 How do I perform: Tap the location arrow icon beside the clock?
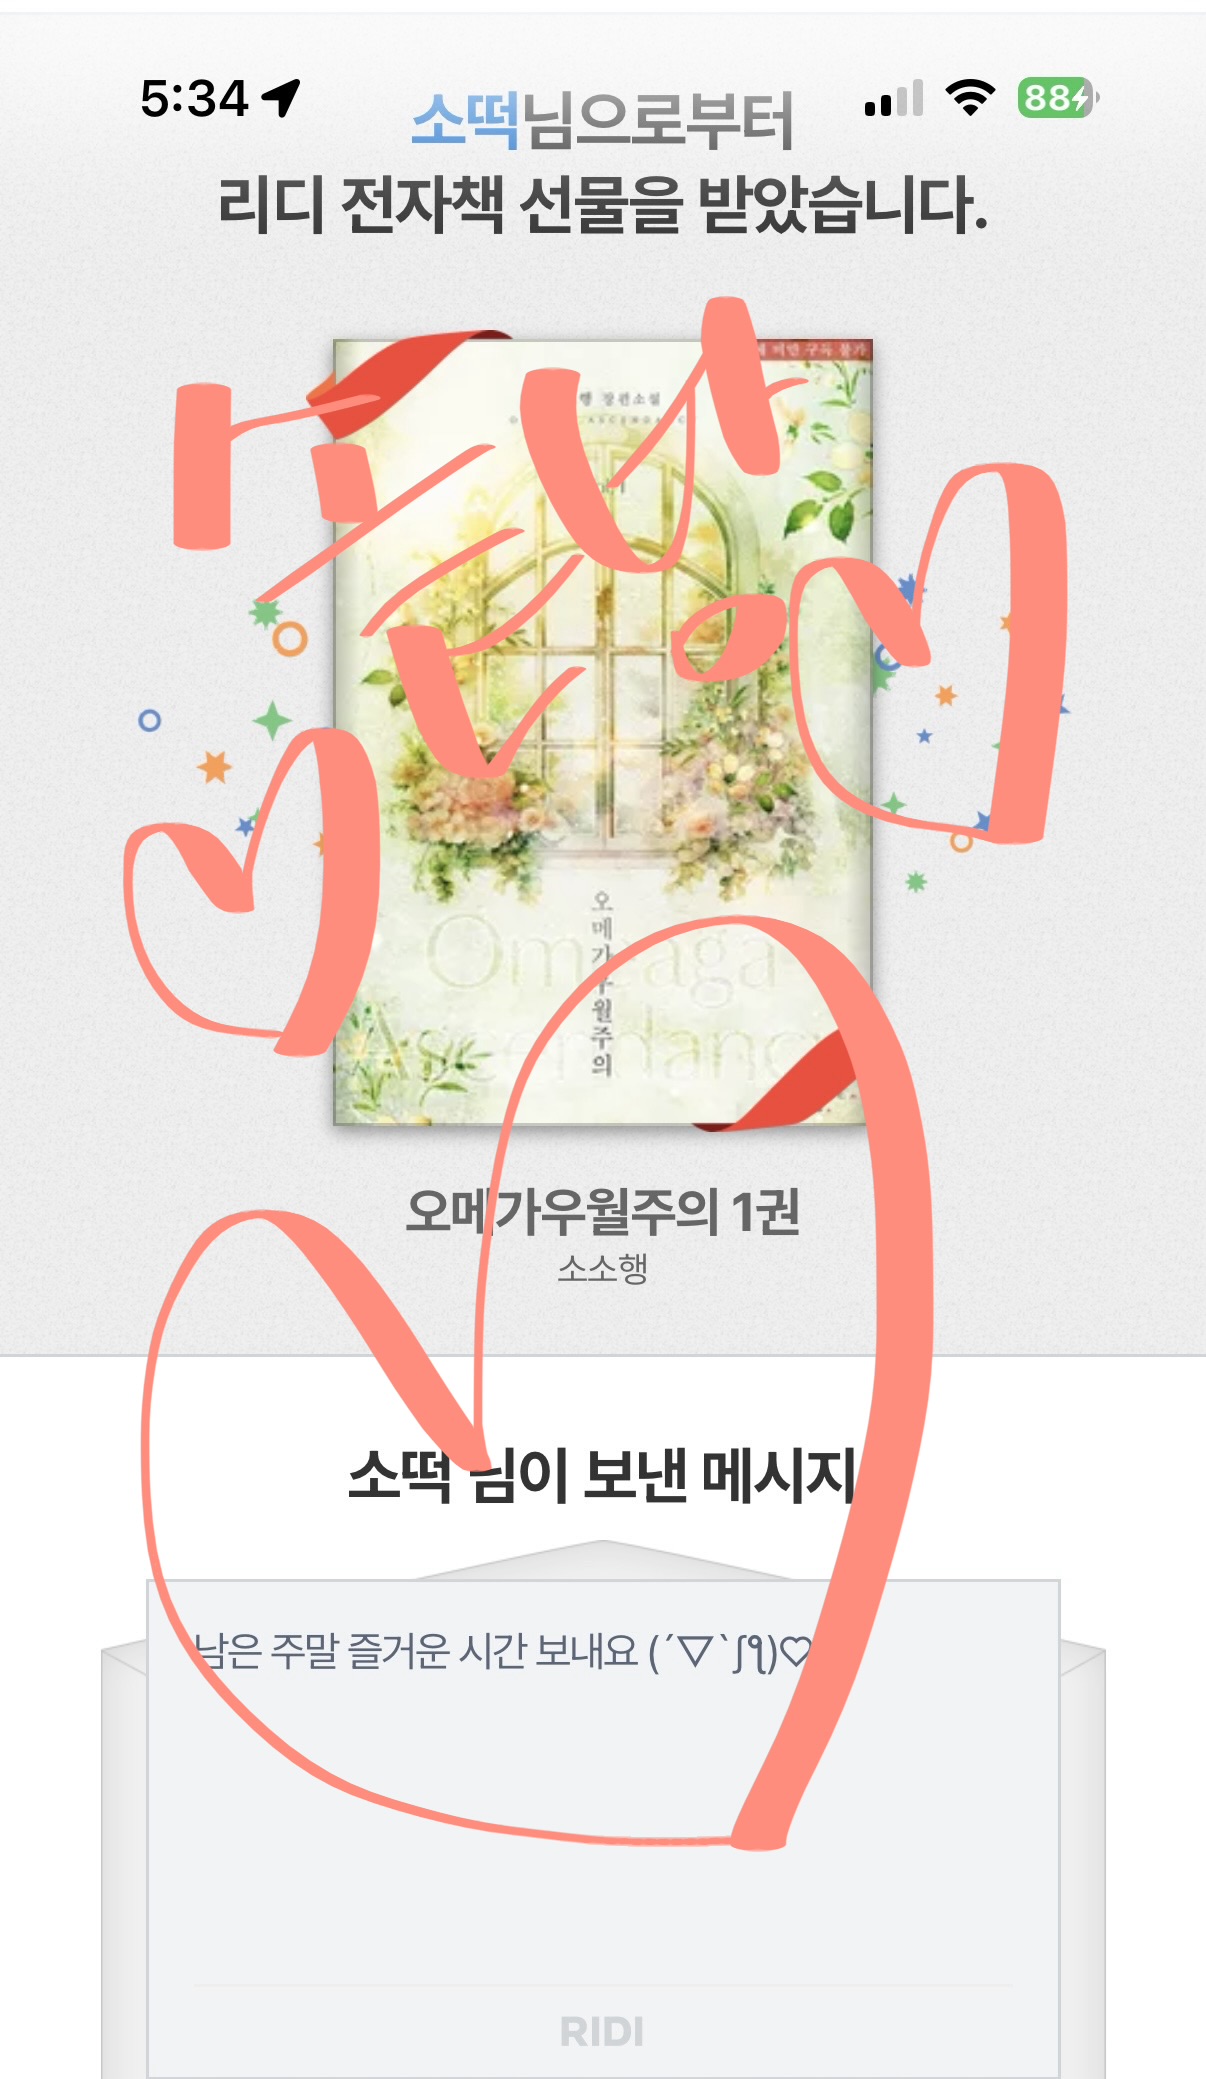tap(281, 98)
